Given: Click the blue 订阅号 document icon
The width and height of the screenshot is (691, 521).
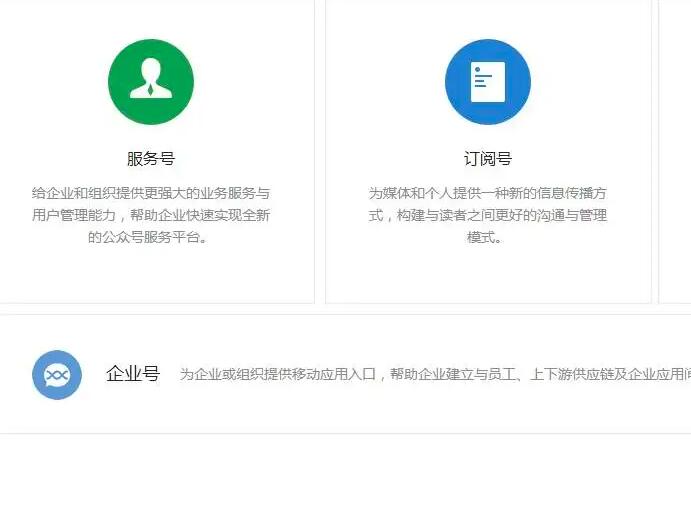Looking at the screenshot, I should tap(488, 82).
